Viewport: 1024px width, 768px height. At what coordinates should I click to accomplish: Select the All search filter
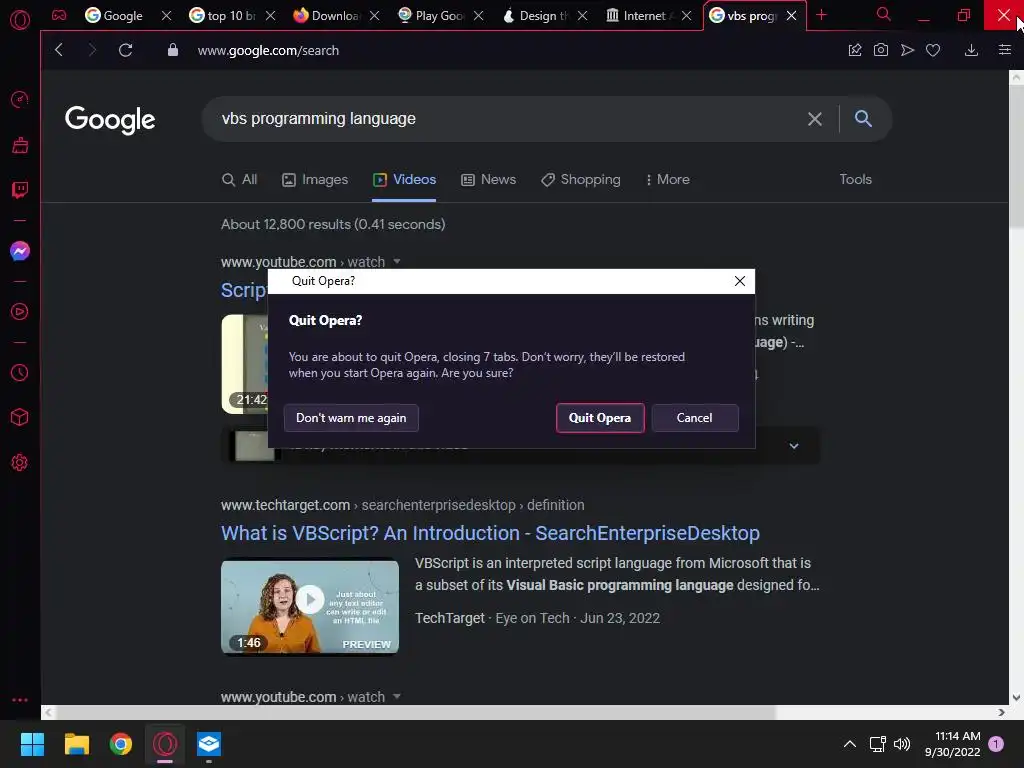(x=240, y=180)
